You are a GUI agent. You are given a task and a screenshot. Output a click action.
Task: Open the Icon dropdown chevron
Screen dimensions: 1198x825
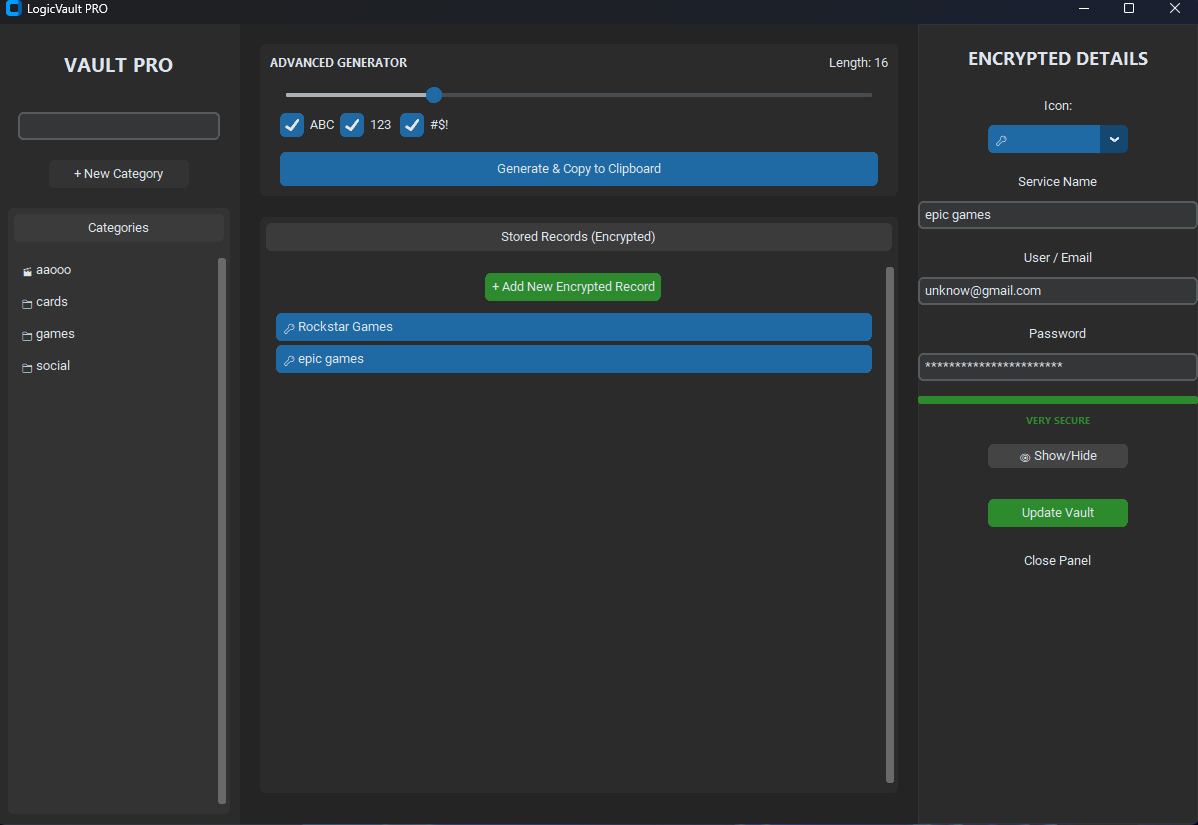click(x=1113, y=139)
